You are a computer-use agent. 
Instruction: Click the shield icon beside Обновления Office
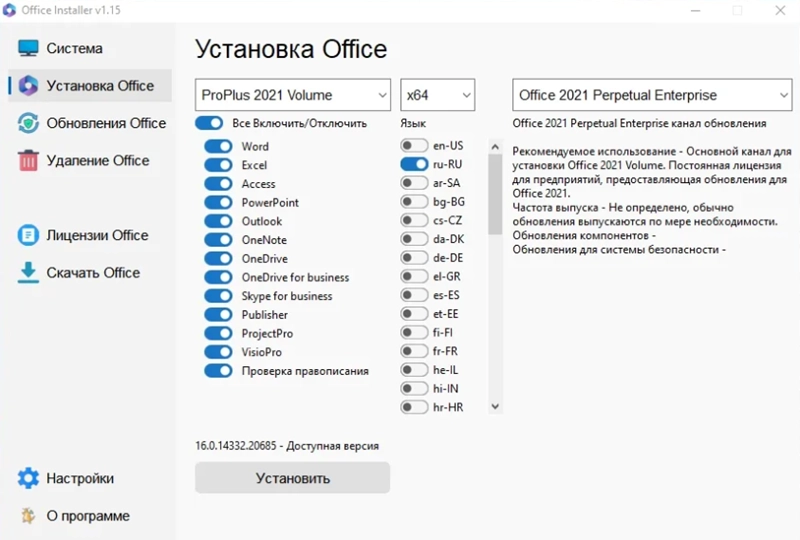pos(28,123)
